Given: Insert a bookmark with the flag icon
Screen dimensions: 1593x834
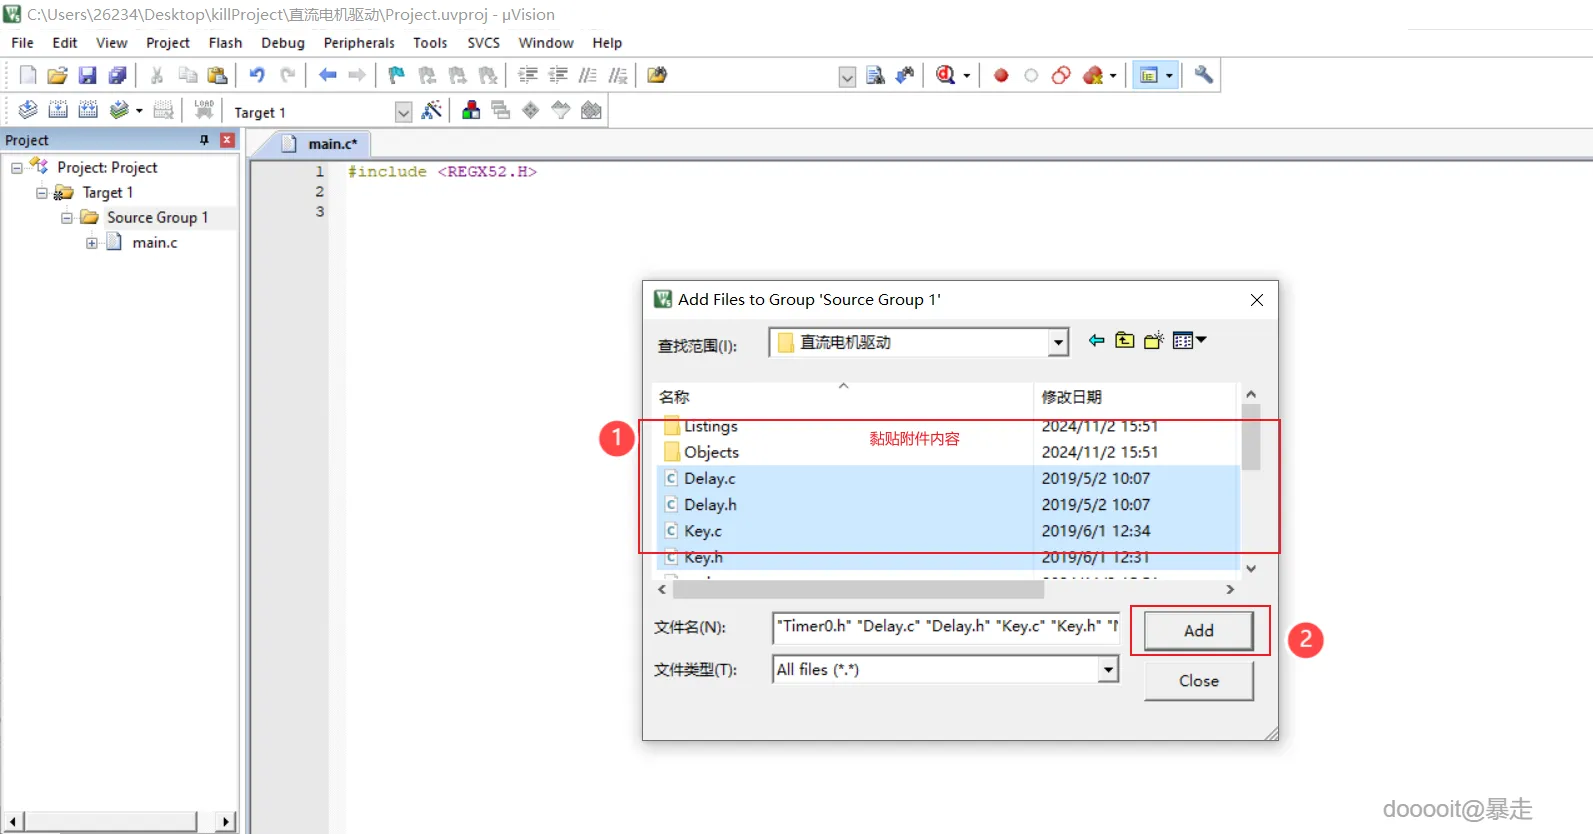Looking at the screenshot, I should pos(397,75).
